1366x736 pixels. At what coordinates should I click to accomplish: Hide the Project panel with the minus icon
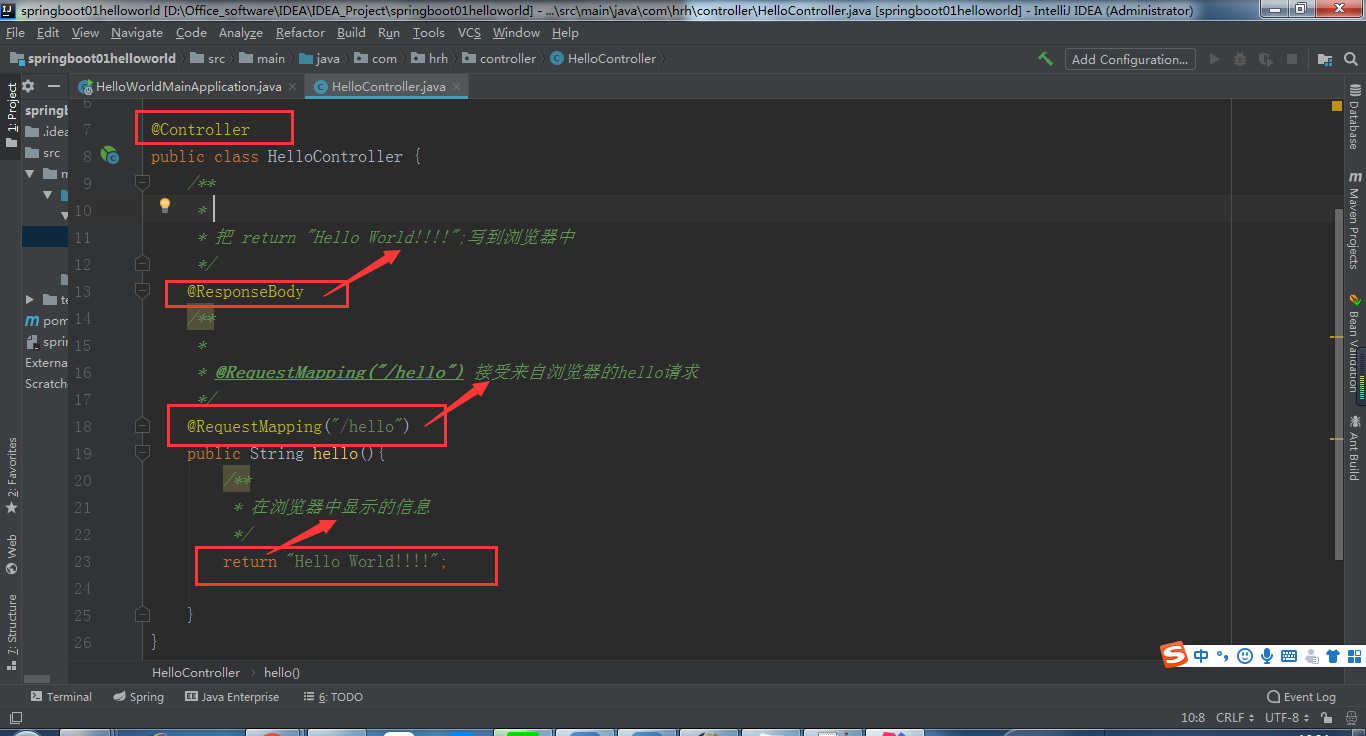tap(54, 86)
